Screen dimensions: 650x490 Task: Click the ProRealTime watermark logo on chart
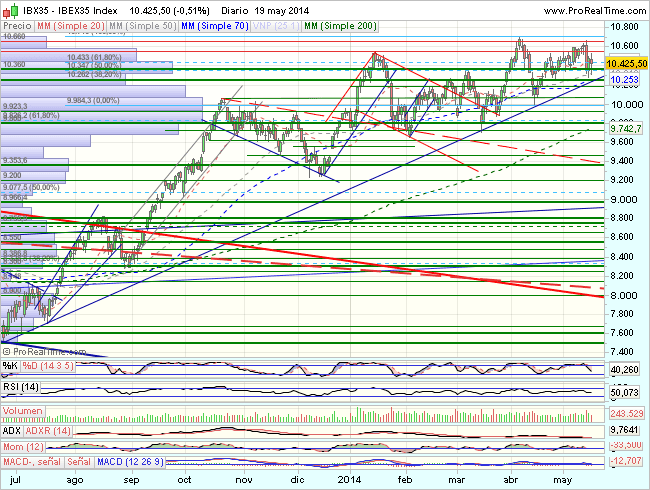[x=40, y=351]
